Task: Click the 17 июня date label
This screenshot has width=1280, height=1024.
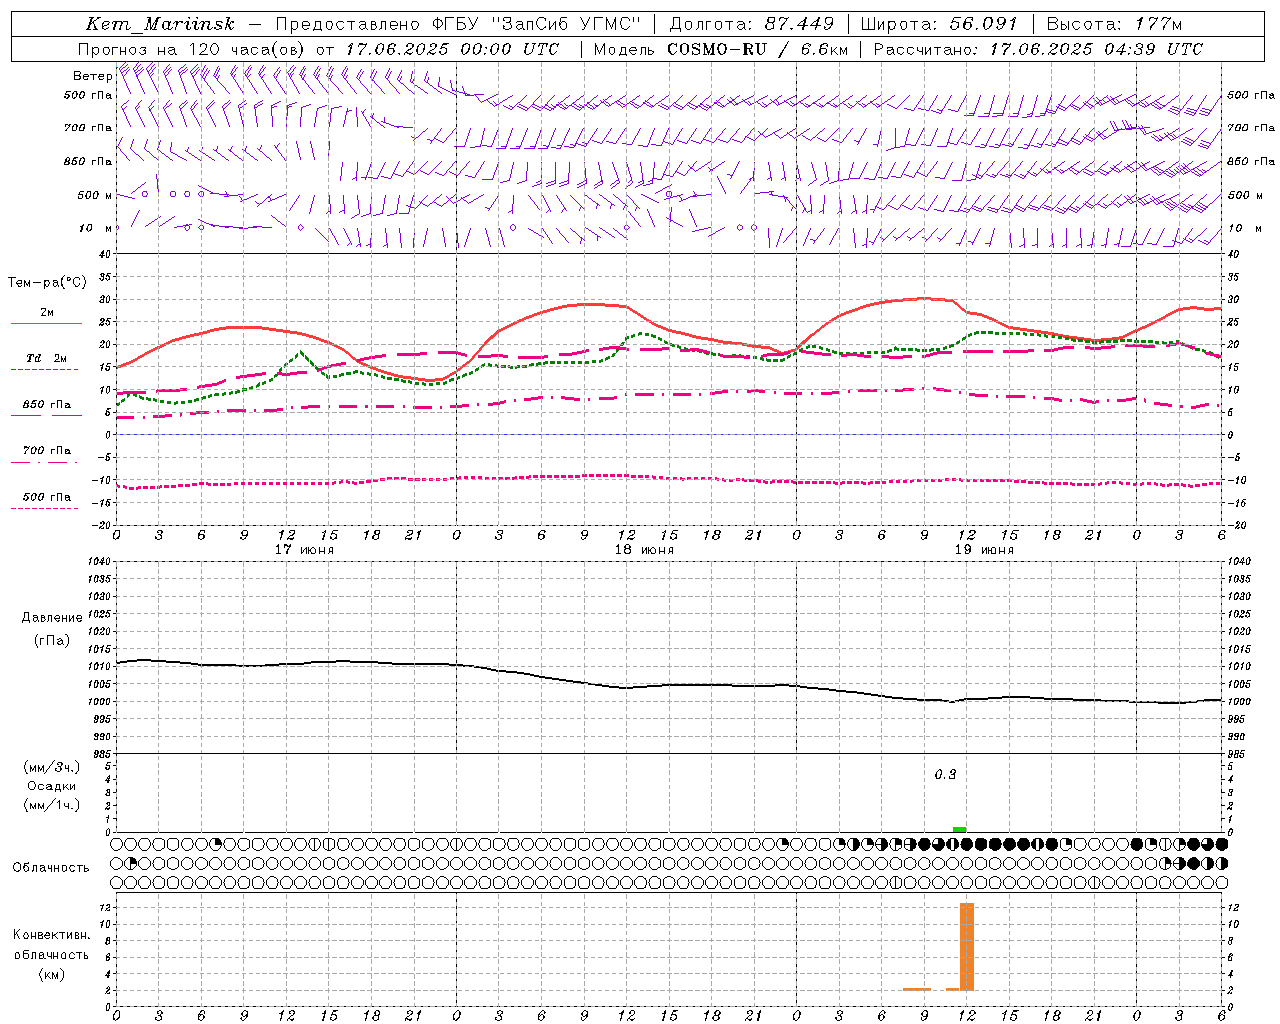Action: 304,550
